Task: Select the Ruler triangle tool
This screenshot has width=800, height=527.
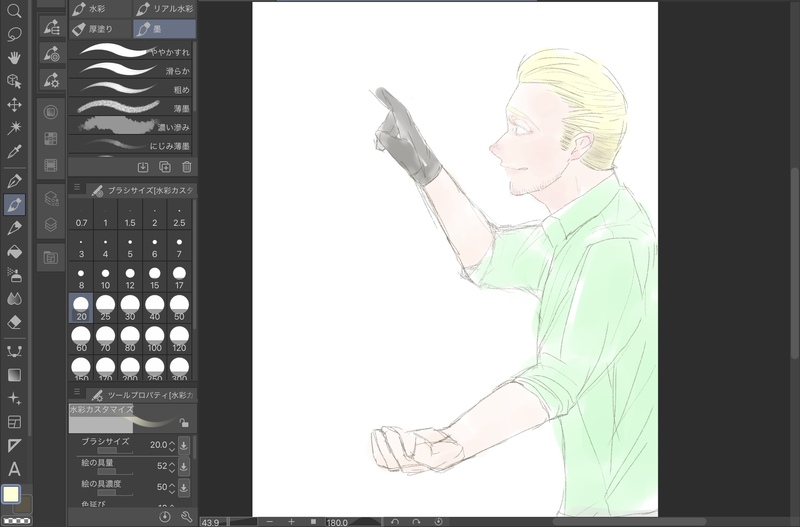Action: [x=14, y=445]
